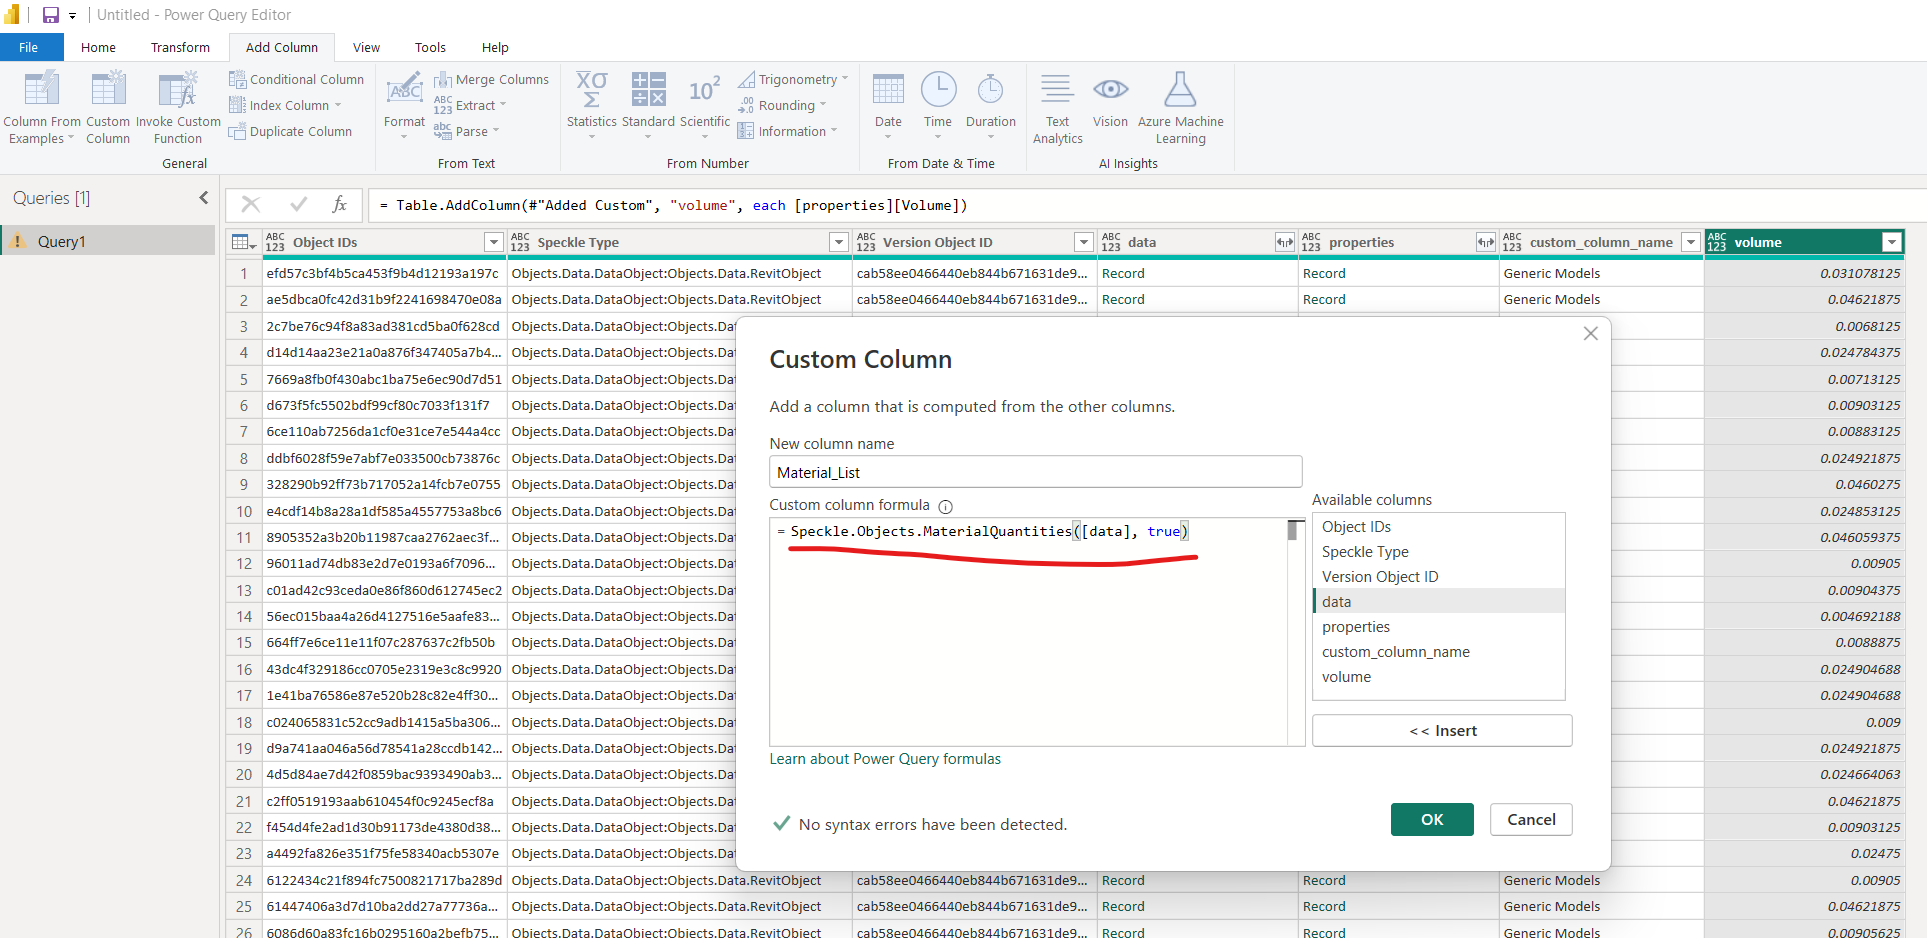
Task: Click the New column name field
Action: 1035,472
